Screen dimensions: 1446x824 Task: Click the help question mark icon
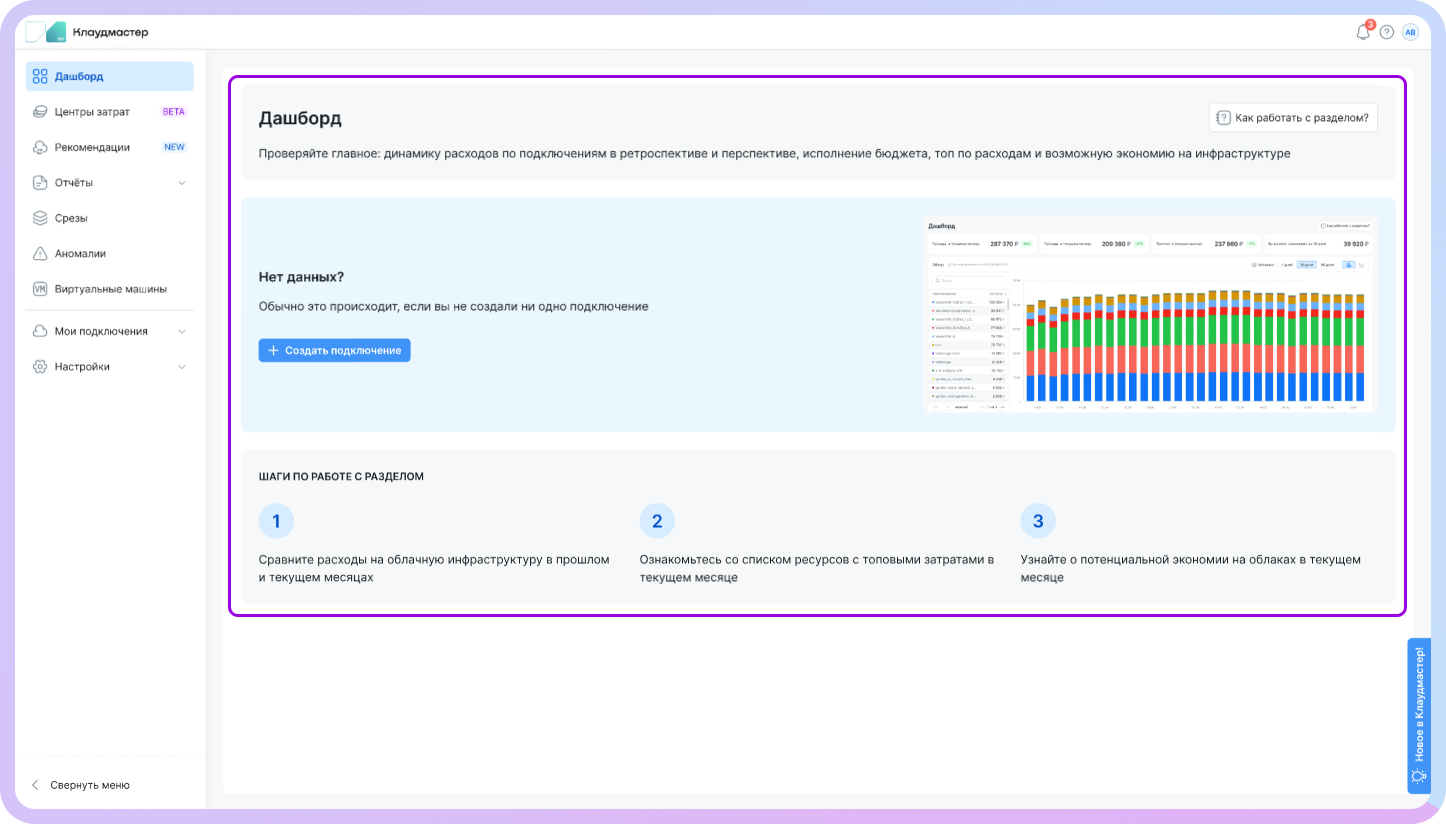(1386, 32)
